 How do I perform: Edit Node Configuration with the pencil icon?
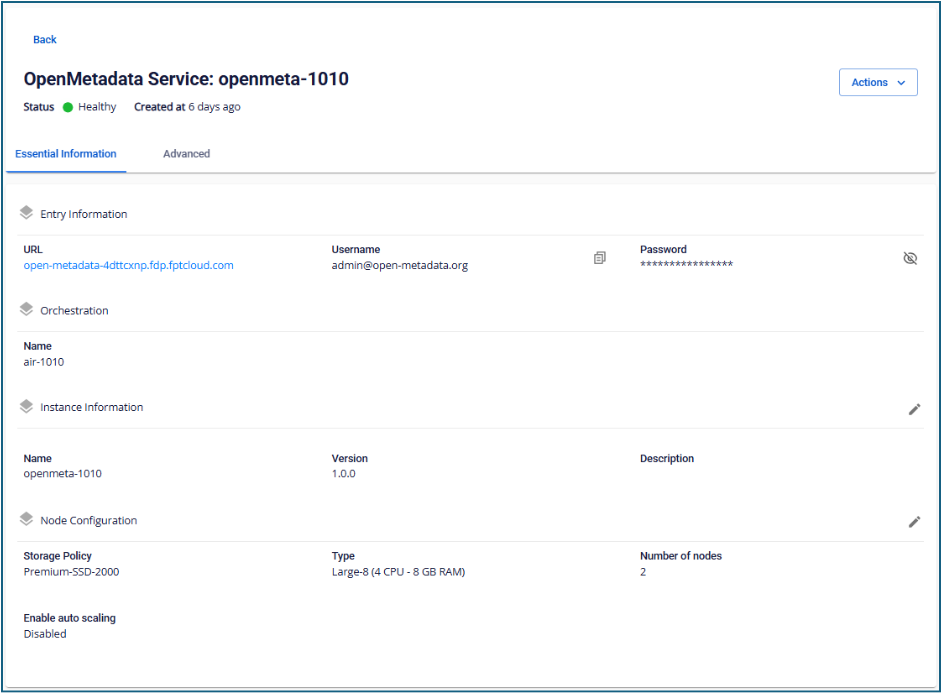tap(914, 522)
